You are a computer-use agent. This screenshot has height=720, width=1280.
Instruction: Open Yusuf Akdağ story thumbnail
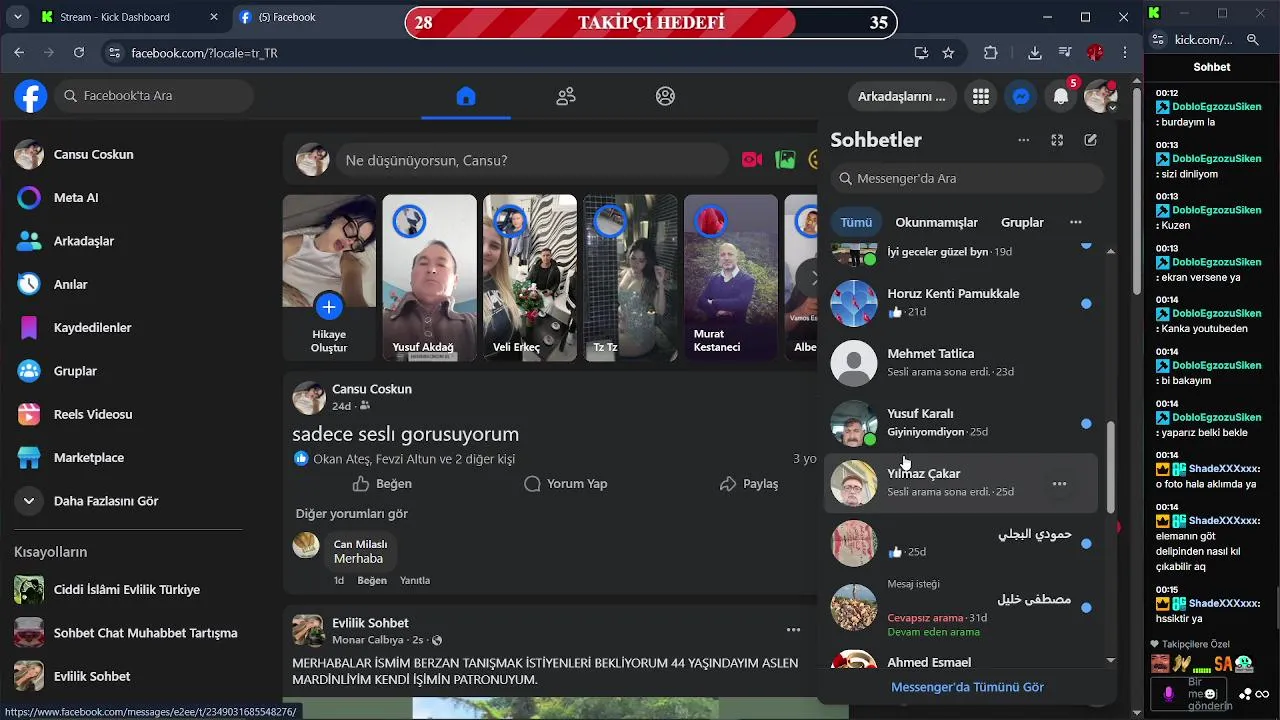tap(429, 277)
